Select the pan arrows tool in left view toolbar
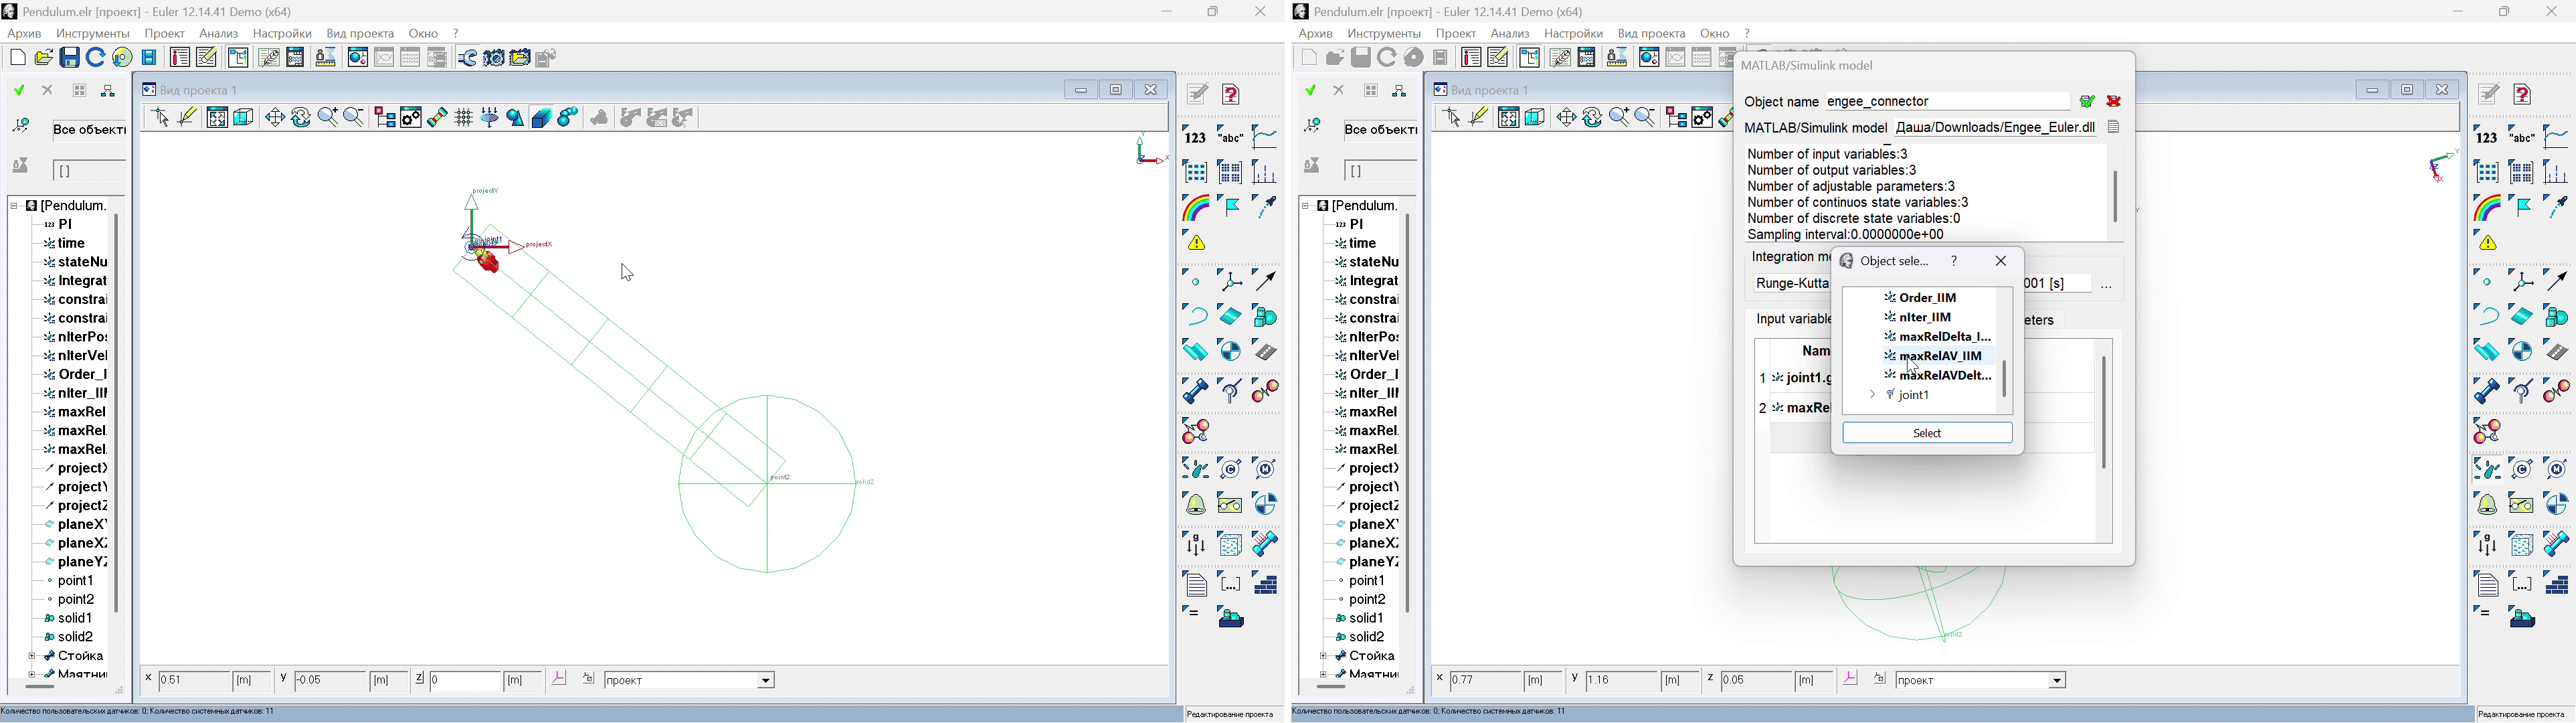2576x723 pixels. click(275, 118)
